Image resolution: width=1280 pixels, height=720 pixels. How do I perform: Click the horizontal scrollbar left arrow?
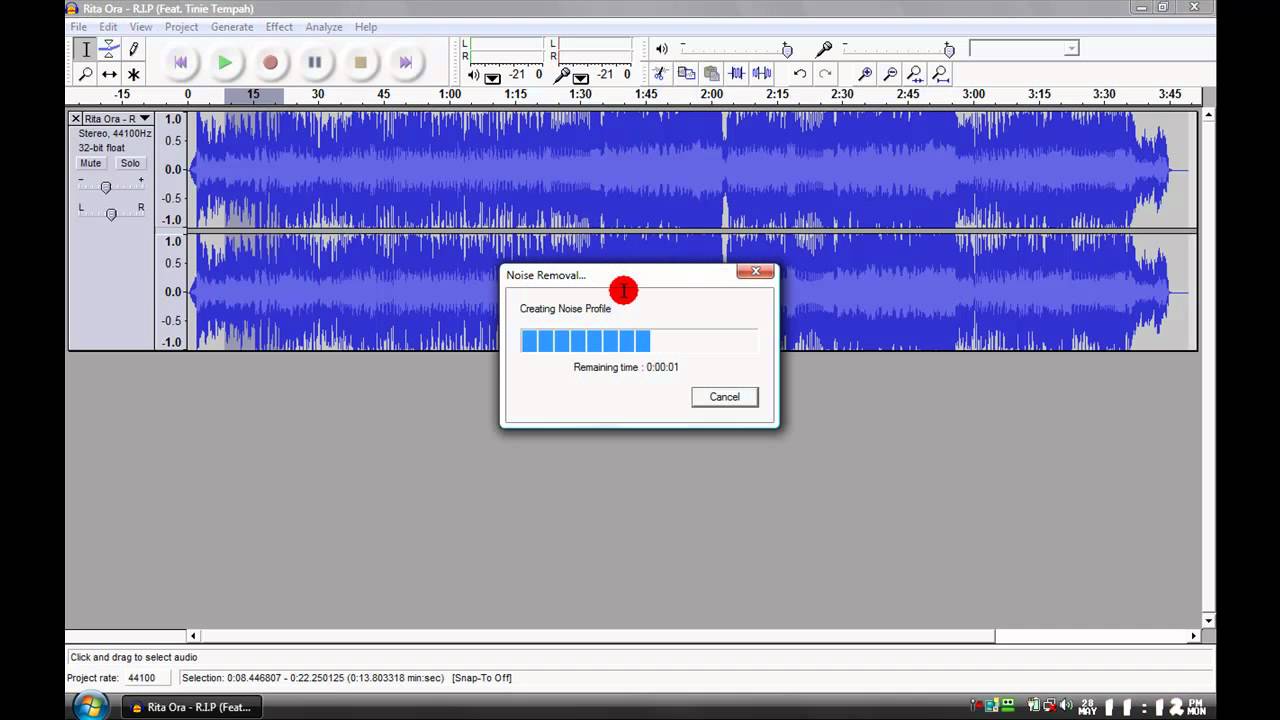[x=193, y=636]
